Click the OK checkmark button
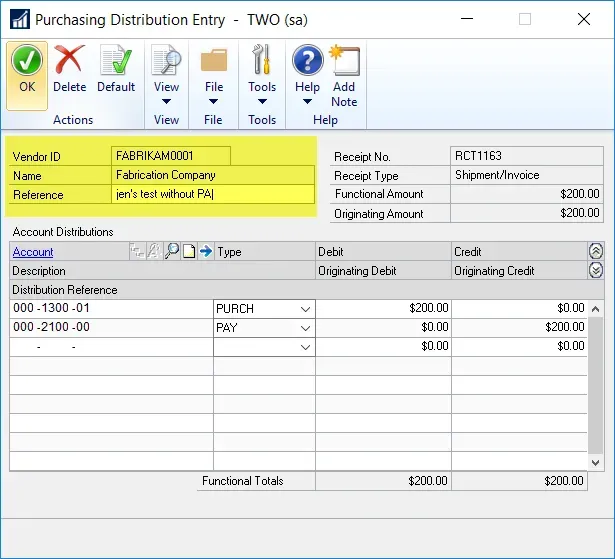615x559 pixels. 27,71
